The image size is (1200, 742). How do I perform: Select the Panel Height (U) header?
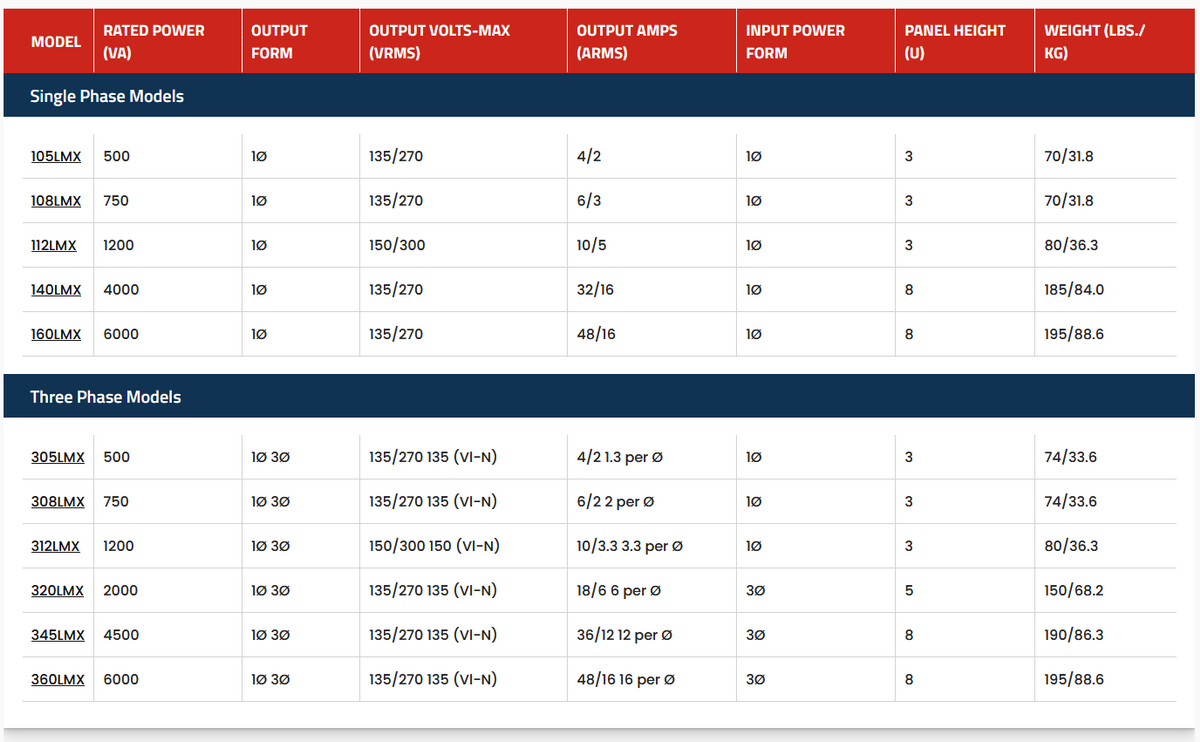pos(954,41)
